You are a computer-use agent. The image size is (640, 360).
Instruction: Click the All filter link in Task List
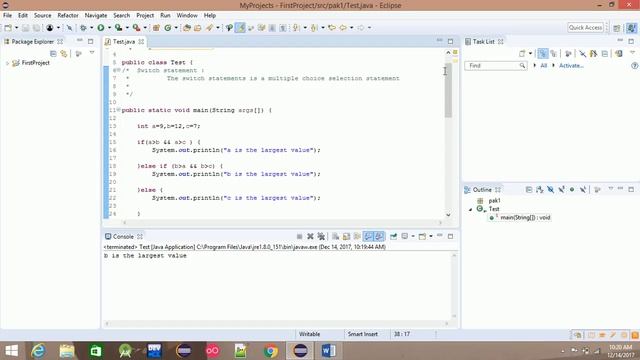click(543, 65)
